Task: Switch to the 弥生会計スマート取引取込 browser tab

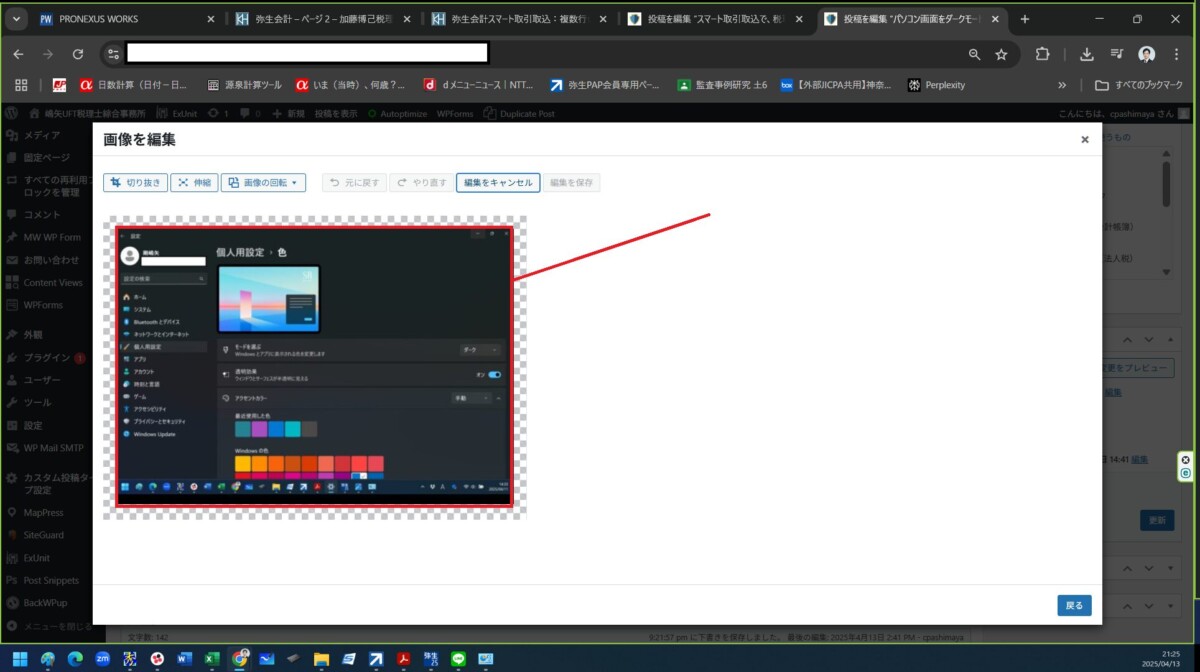Action: pos(518,19)
